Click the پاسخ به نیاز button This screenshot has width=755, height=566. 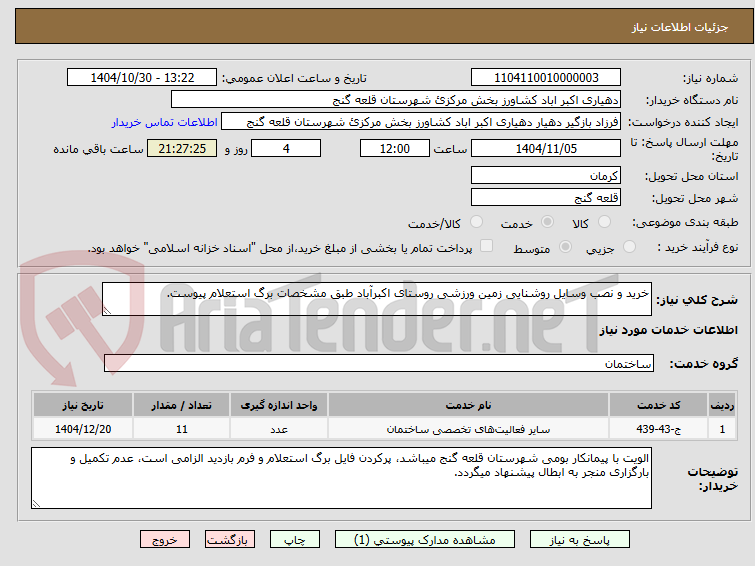579,540
